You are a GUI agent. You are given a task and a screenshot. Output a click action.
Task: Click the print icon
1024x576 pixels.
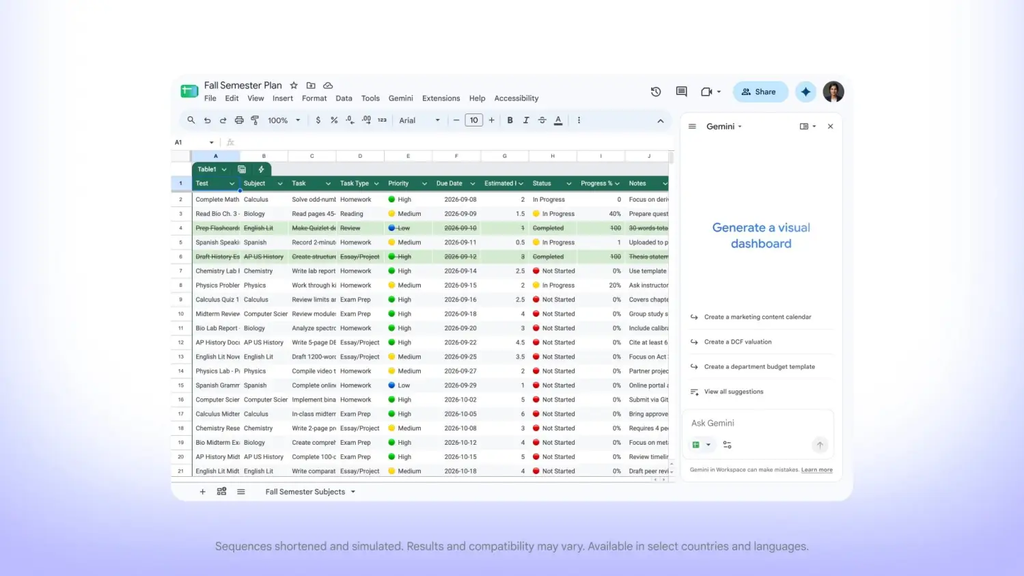(239, 120)
